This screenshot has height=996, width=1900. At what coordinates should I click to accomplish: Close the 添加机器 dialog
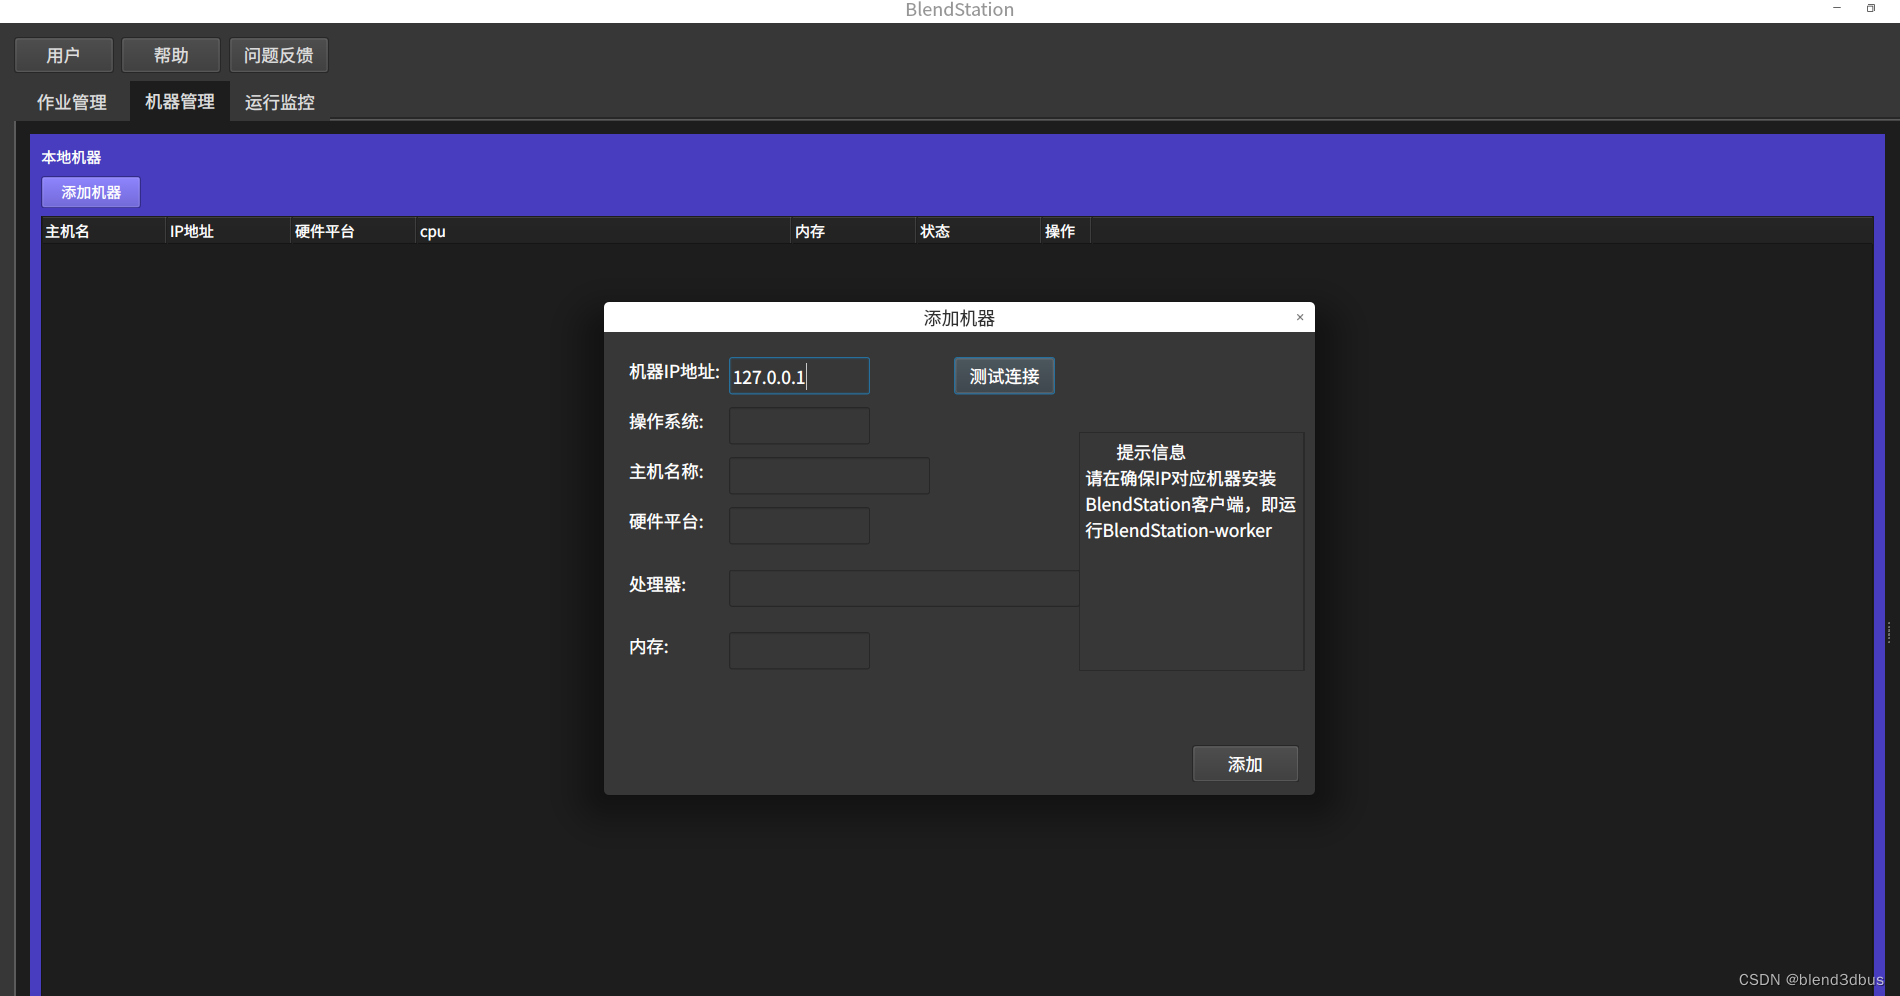tap(1300, 317)
